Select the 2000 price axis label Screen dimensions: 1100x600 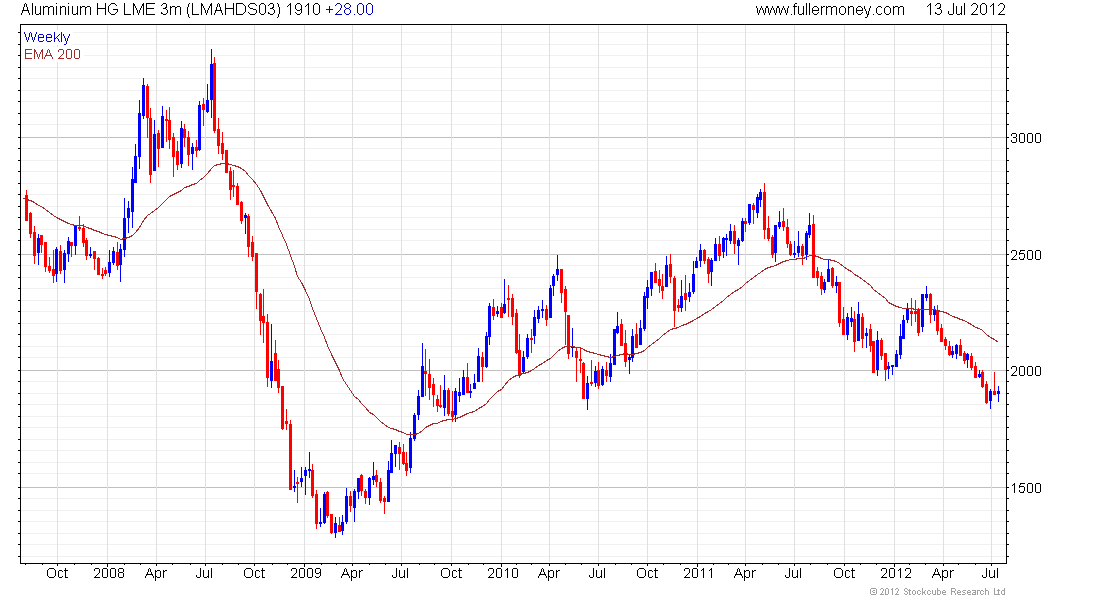click(1026, 371)
